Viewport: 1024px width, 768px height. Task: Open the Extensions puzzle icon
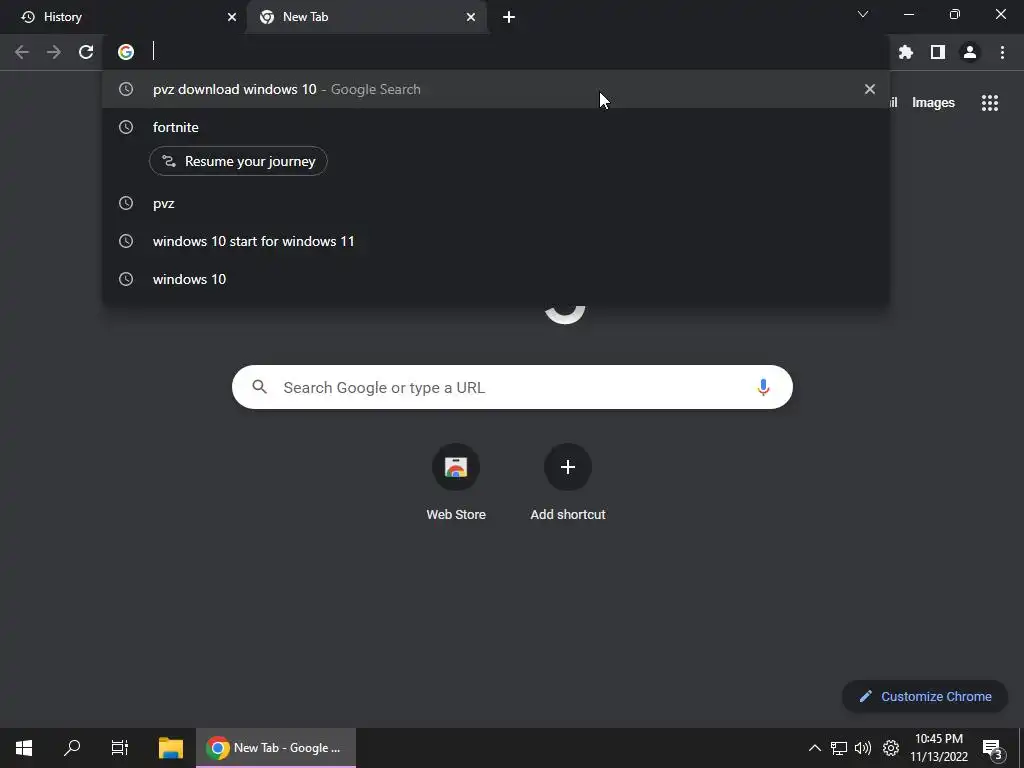coord(906,52)
